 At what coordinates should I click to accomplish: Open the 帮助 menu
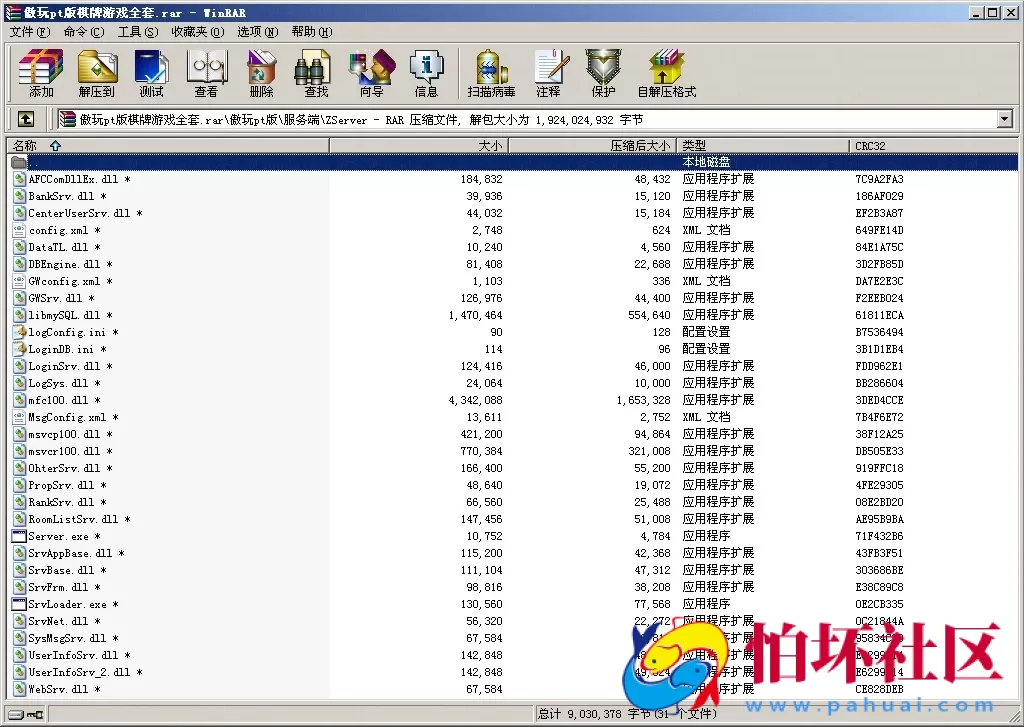311,31
